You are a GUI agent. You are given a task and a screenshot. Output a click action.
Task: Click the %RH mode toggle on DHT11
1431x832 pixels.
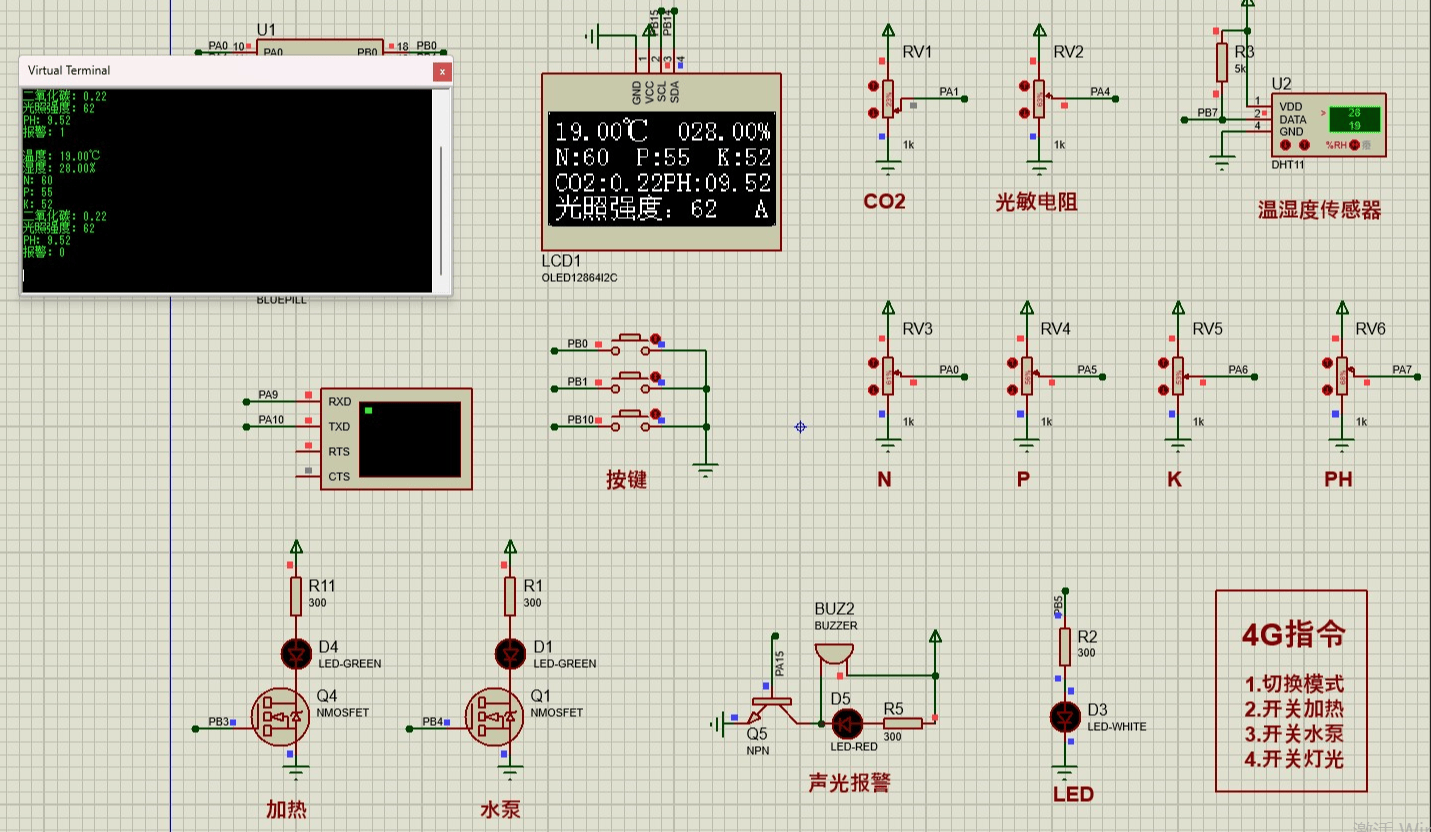click(x=1355, y=145)
